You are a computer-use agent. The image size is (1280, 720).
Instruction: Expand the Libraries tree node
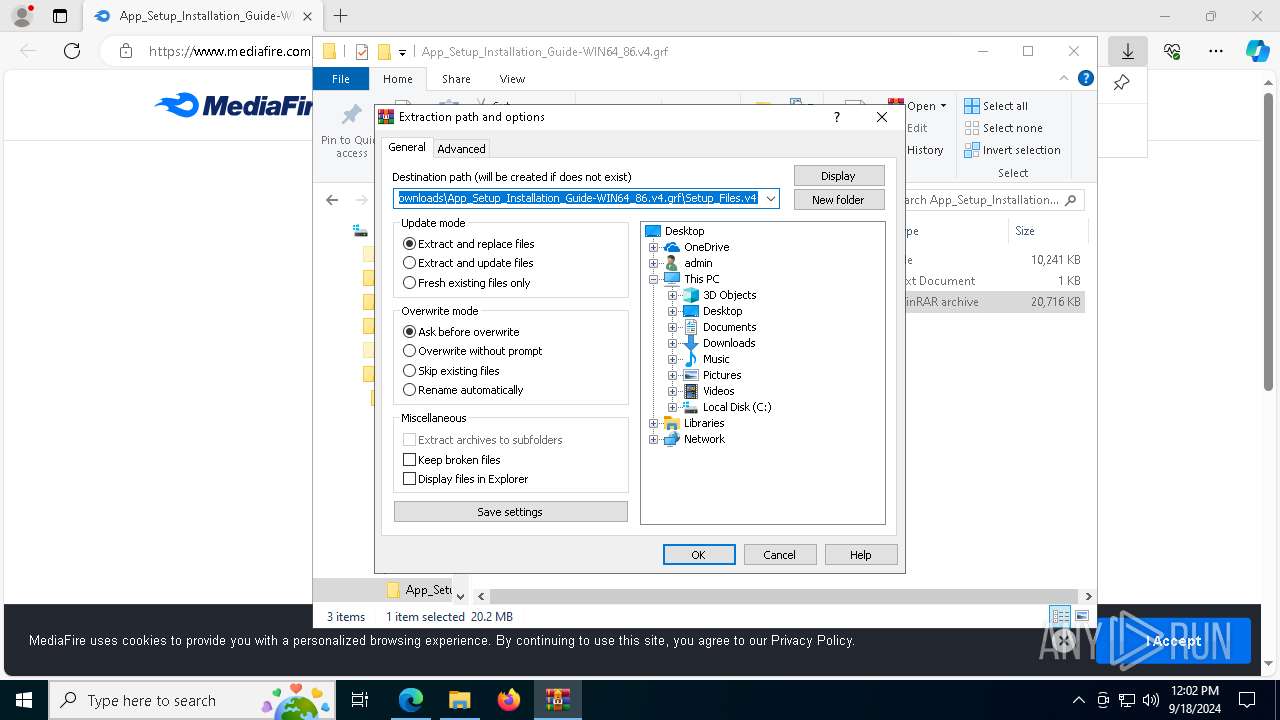click(654, 423)
